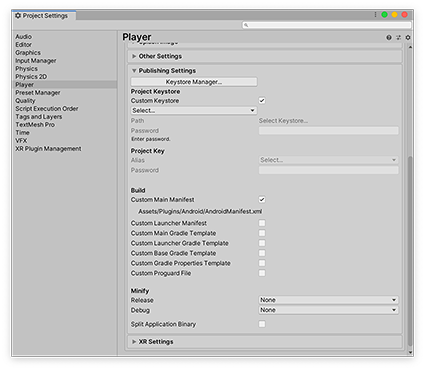Image resolution: width=425 pixels, height=370 pixels.
Task: Open the gear settings icon in Player header
Action: pos(408,38)
